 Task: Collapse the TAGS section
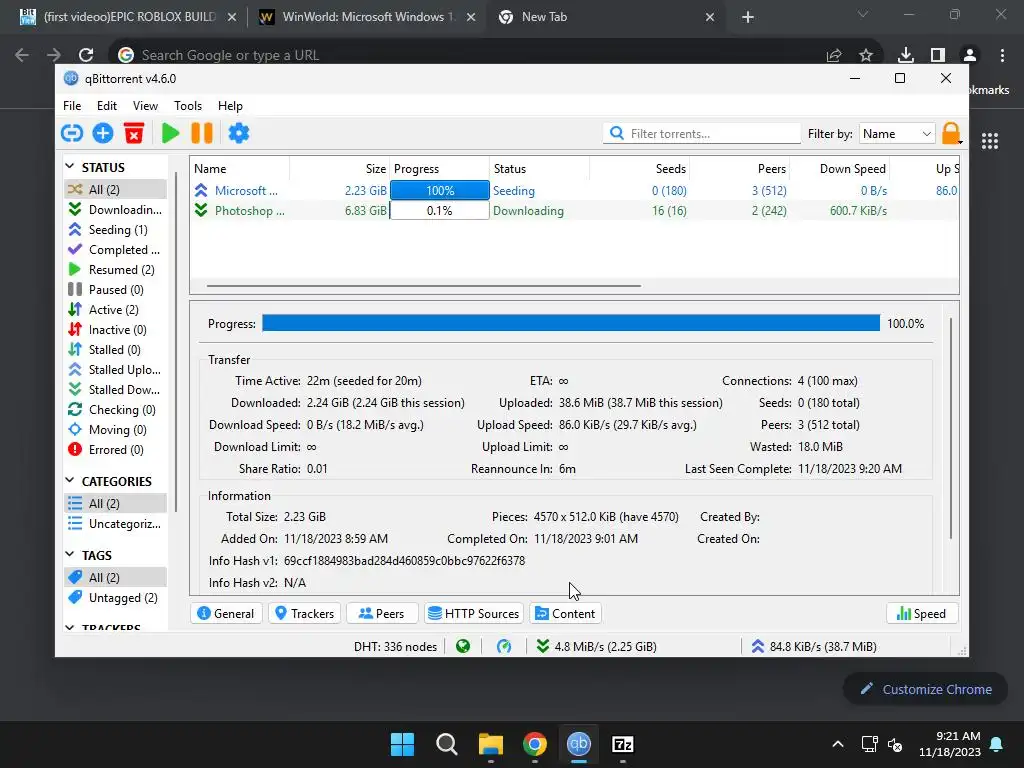[70, 554]
